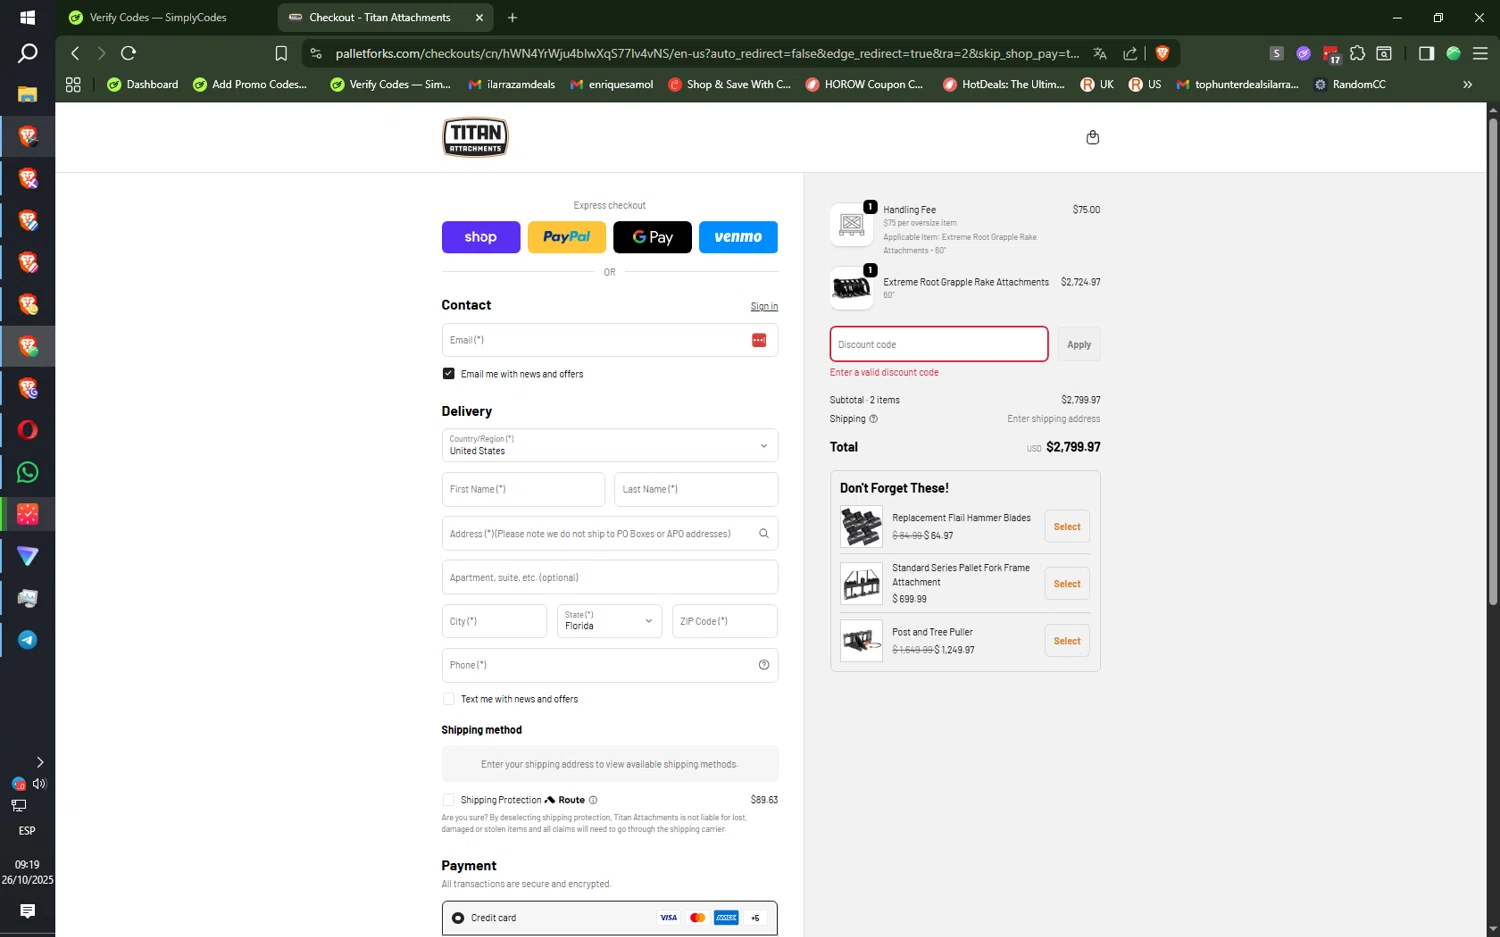Image resolution: width=1500 pixels, height=937 pixels.
Task: Open the browser hamburger menu
Action: click(1480, 53)
